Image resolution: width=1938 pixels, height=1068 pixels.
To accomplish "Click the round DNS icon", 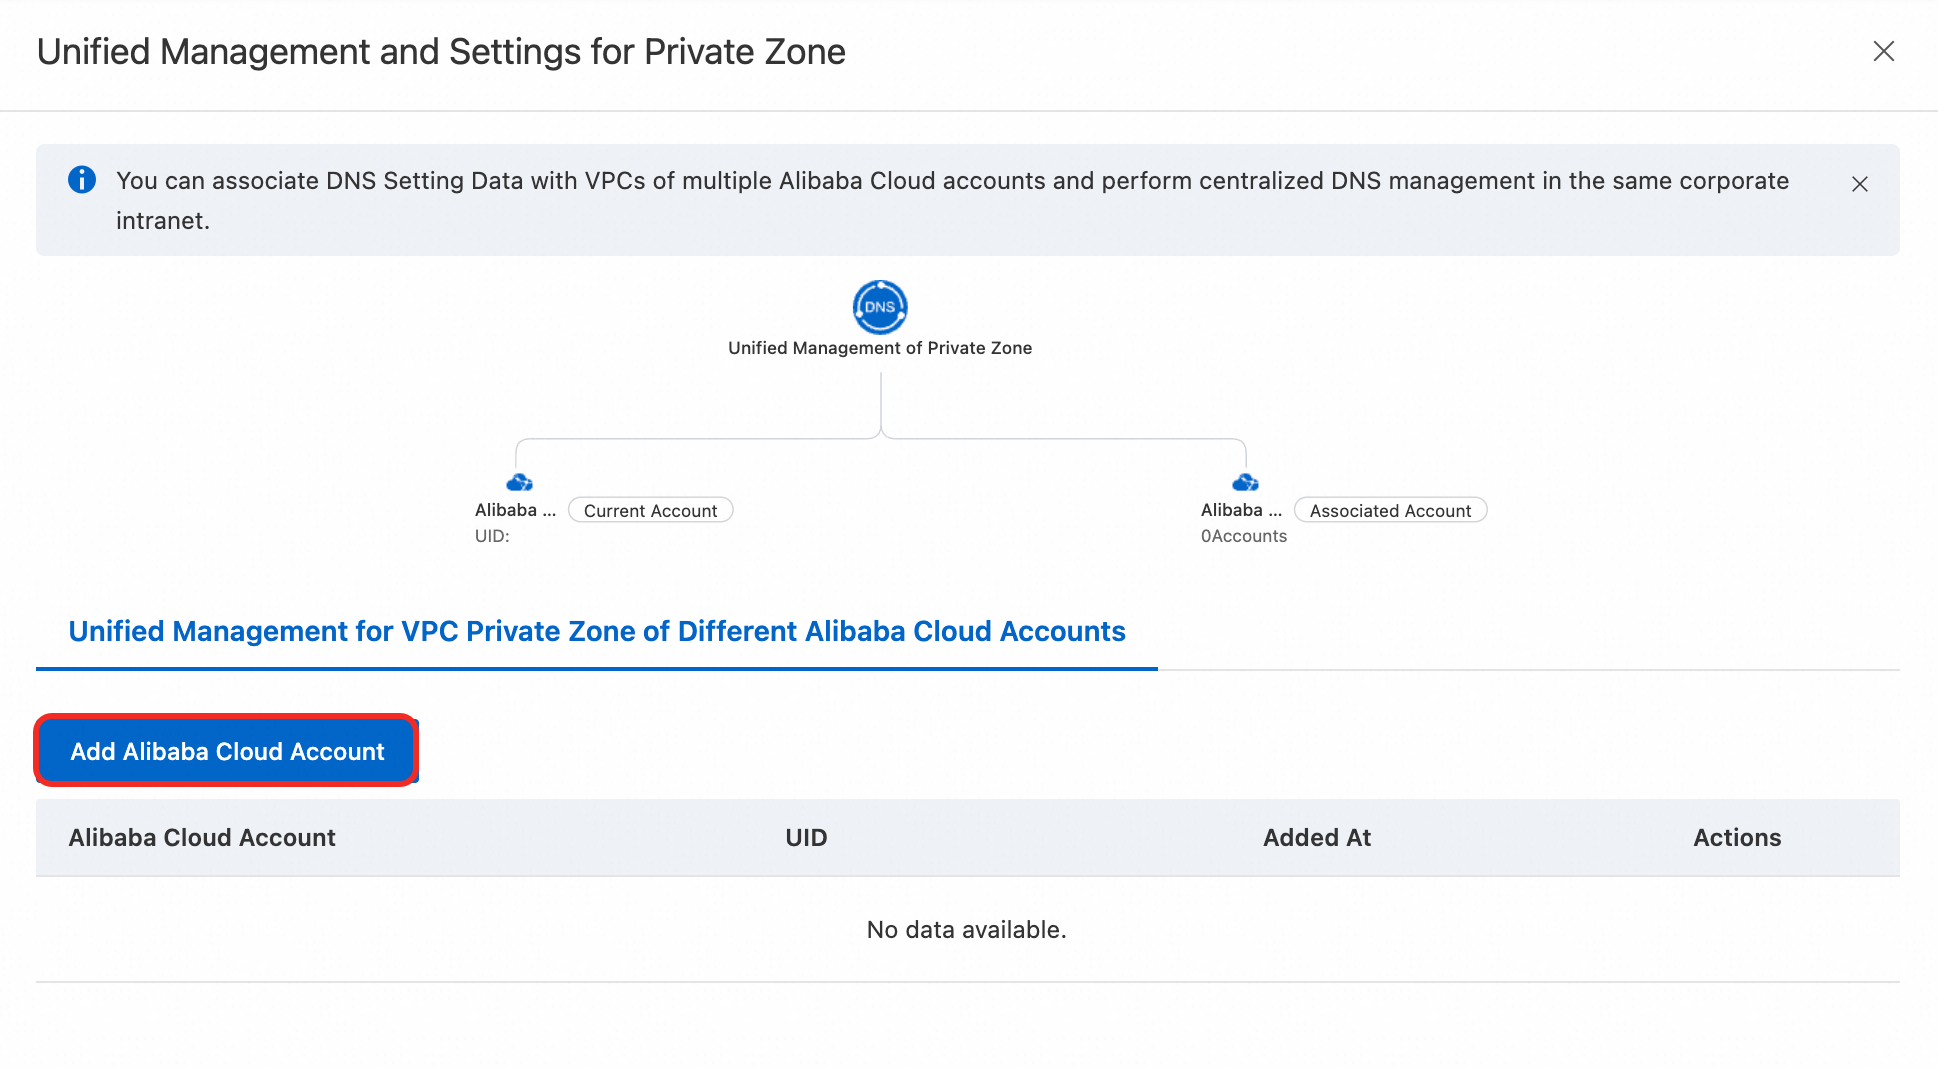I will [x=880, y=307].
